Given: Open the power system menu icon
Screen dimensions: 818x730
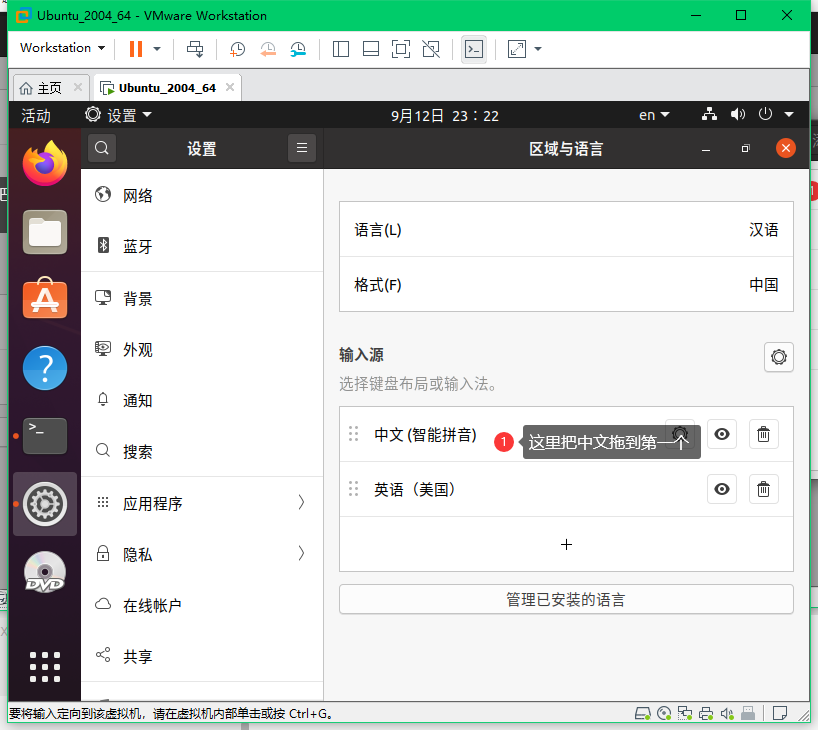Looking at the screenshot, I should (765, 114).
